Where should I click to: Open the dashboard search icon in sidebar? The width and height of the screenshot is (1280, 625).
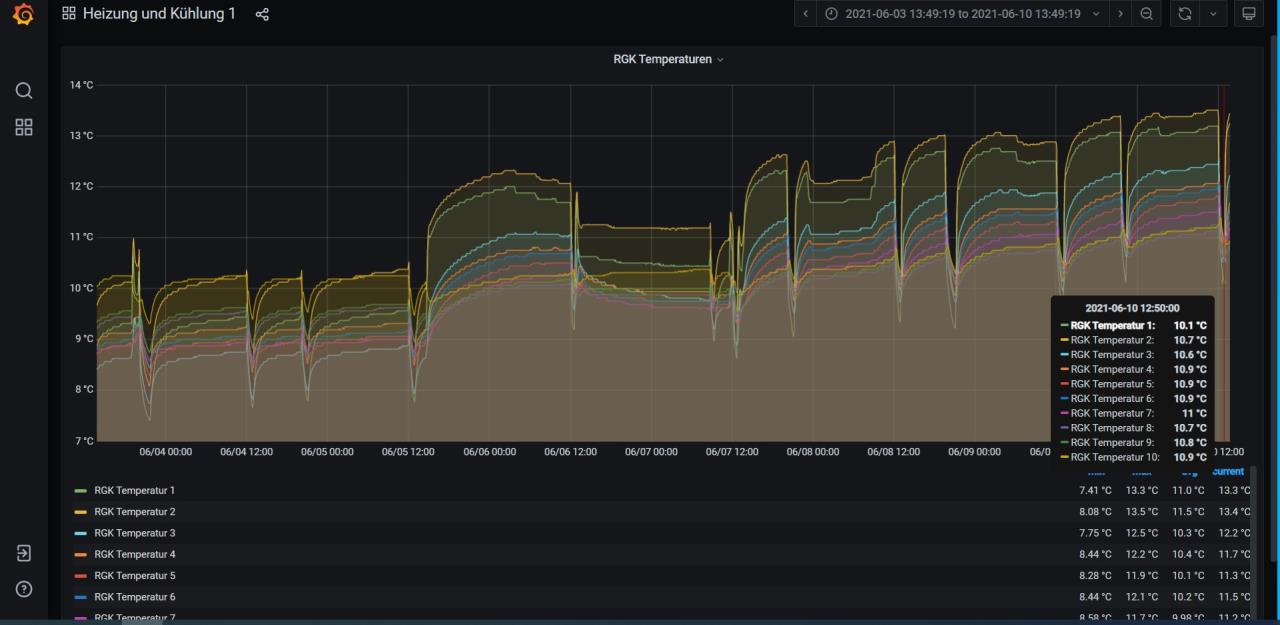[24, 91]
